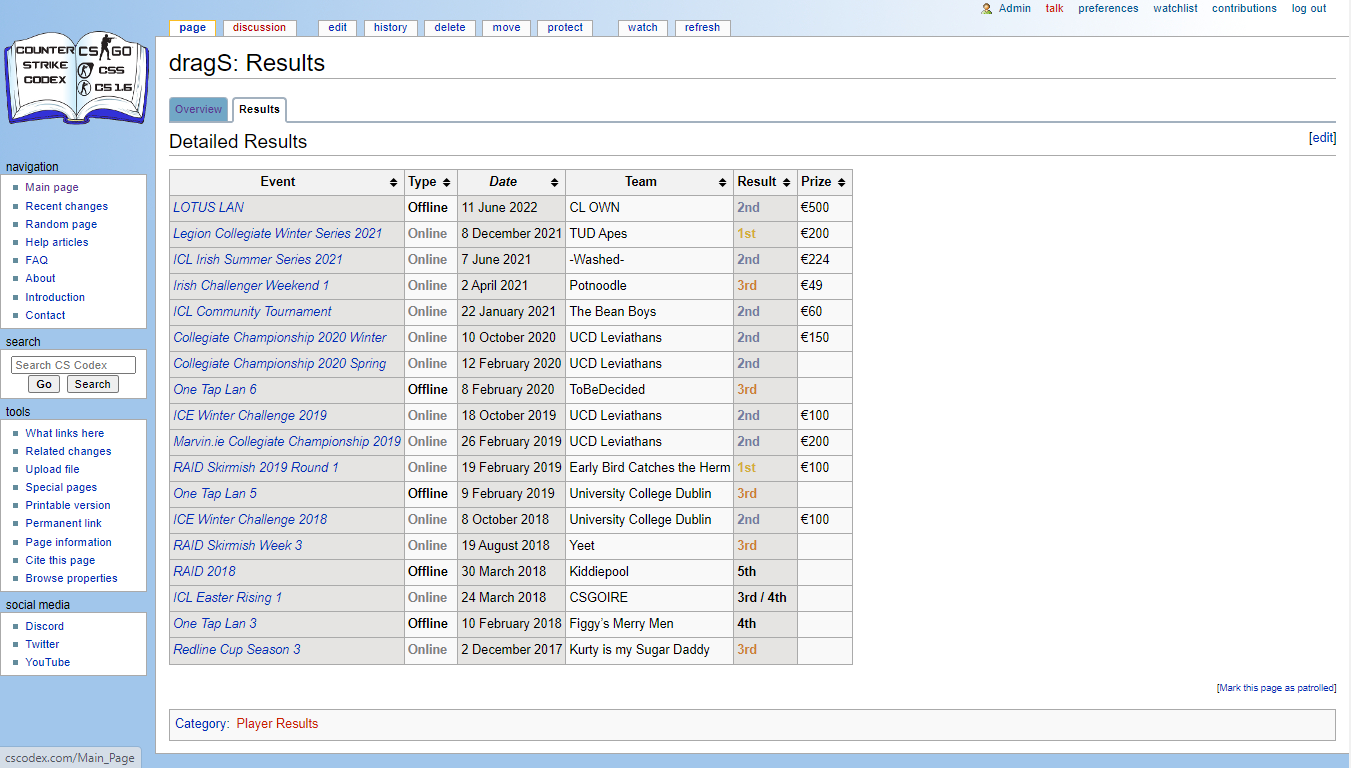
Task: Open the Discord social media link
Action: [x=44, y=626]
